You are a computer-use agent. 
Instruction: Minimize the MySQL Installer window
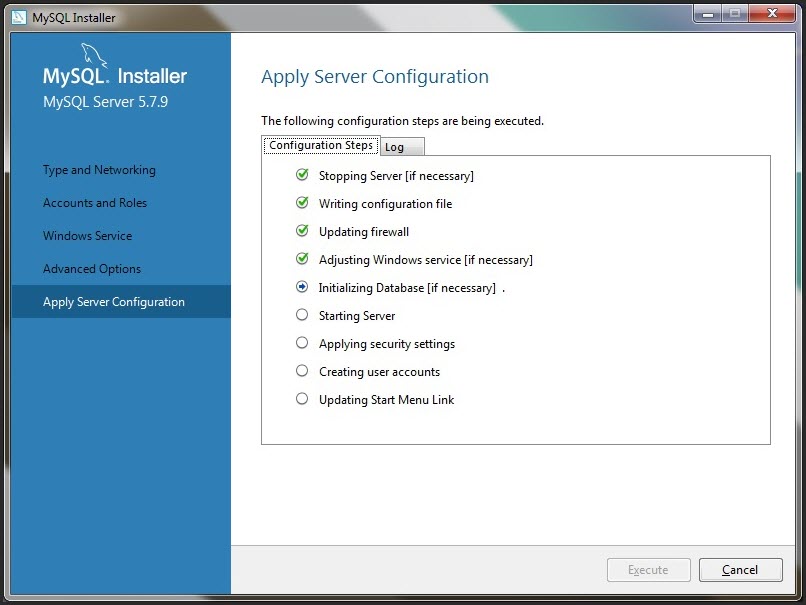(x=708, y=13)
